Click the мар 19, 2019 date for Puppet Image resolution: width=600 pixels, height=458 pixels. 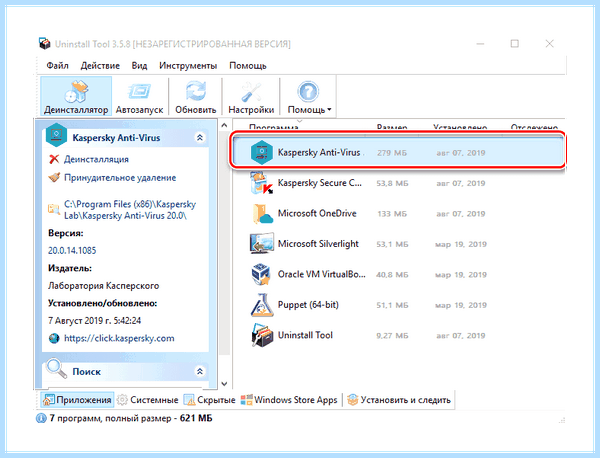(x=460, y=305)
